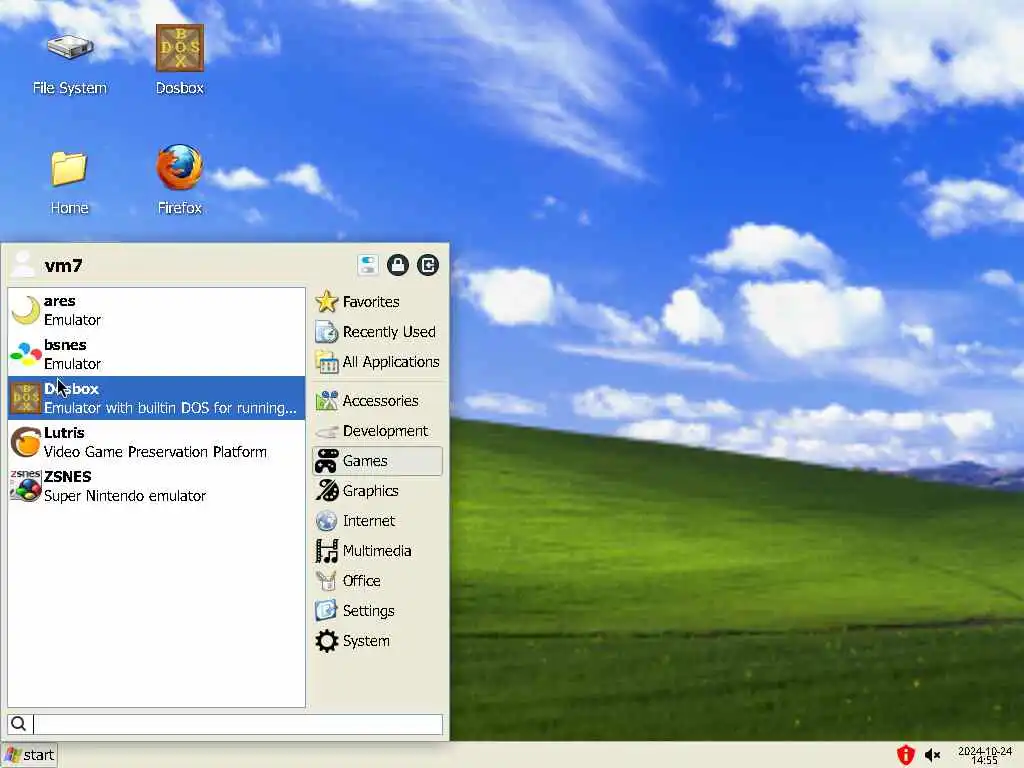Select the Multimedia category

[x=377, y=551]
